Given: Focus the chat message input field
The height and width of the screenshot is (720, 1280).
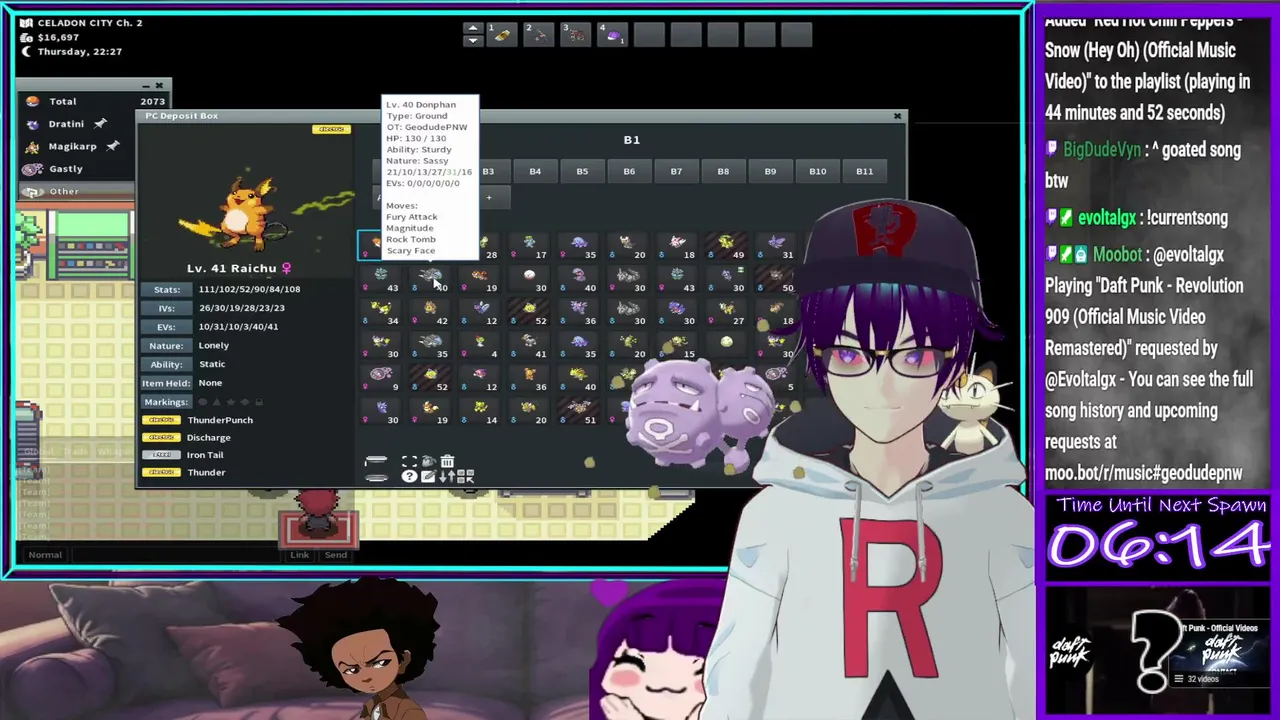Looking at the screenshot, I should 178,554.
